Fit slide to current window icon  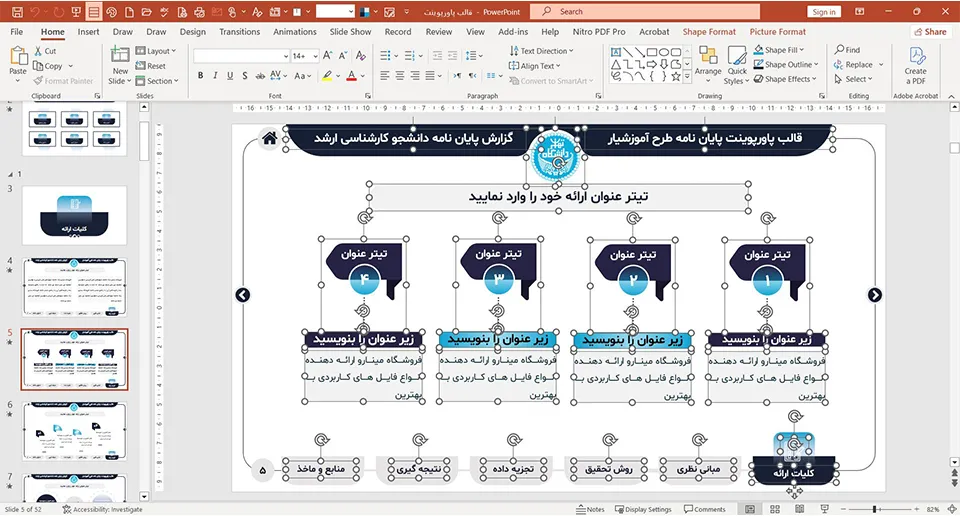tap(952, 509)
